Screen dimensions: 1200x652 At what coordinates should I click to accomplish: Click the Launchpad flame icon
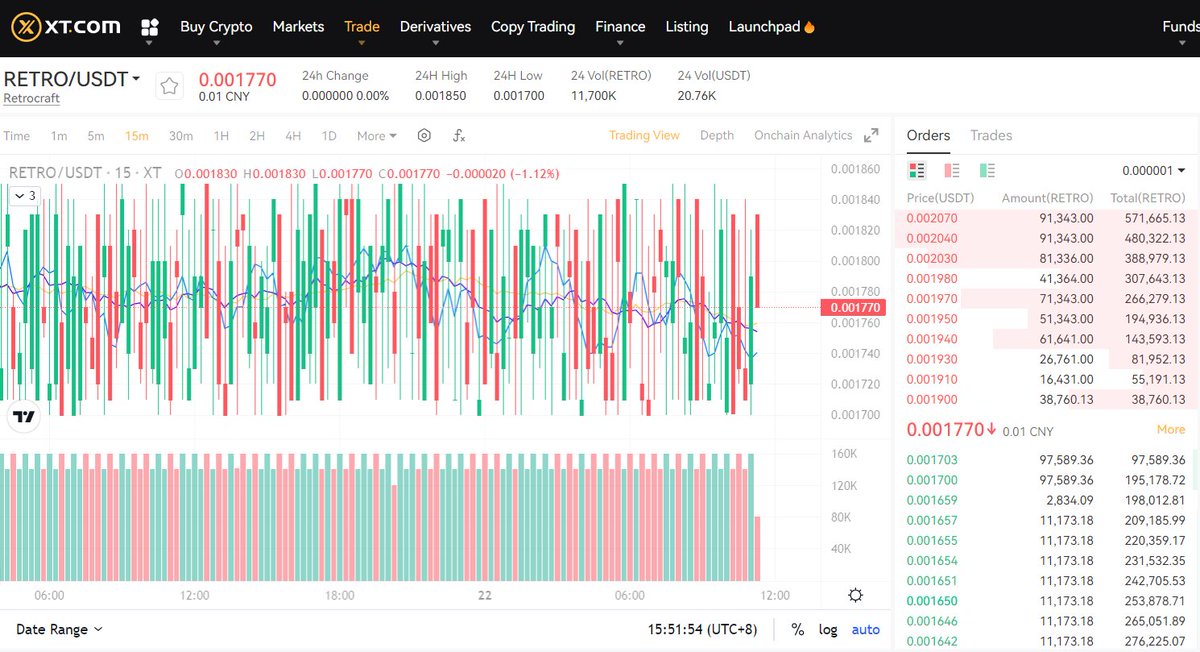pos(809,27)
